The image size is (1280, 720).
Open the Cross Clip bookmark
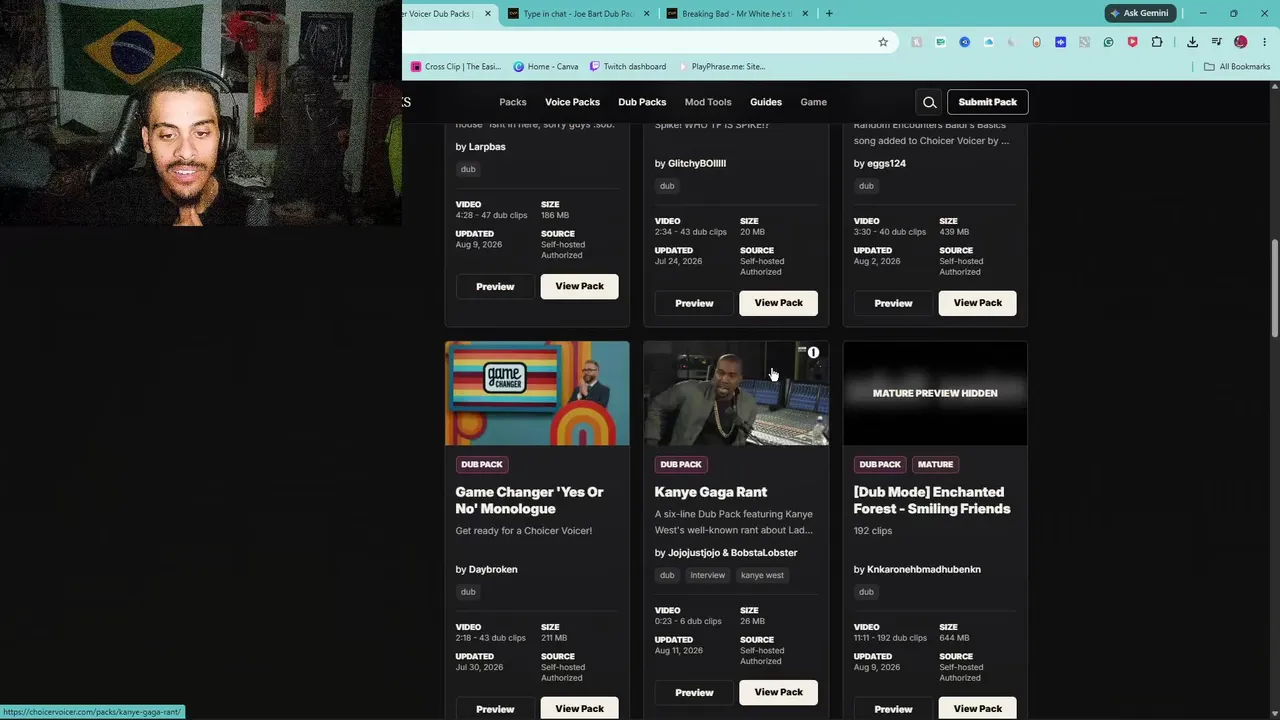click(456, 67)
